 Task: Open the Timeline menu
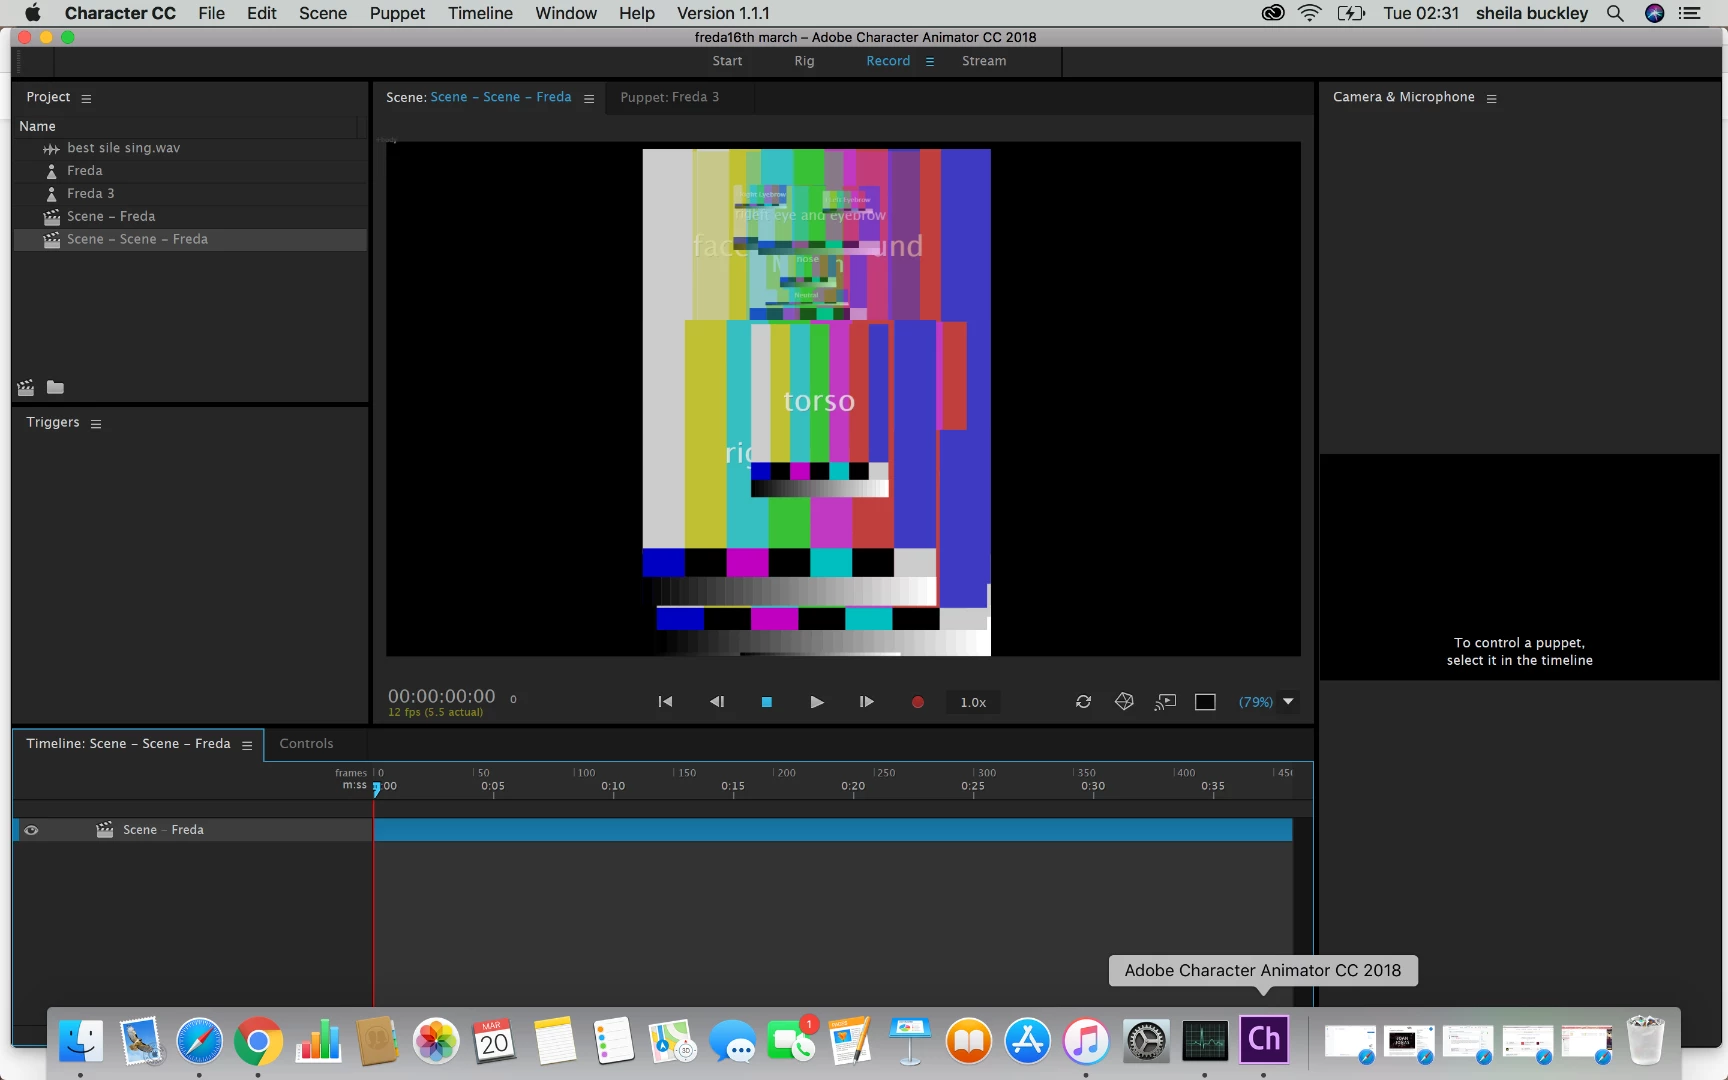[x=480, y=13]
